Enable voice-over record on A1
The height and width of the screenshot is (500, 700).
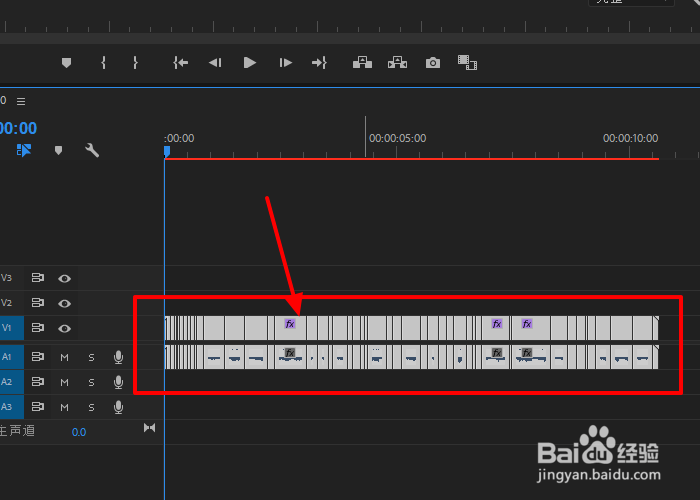[118, 357]
